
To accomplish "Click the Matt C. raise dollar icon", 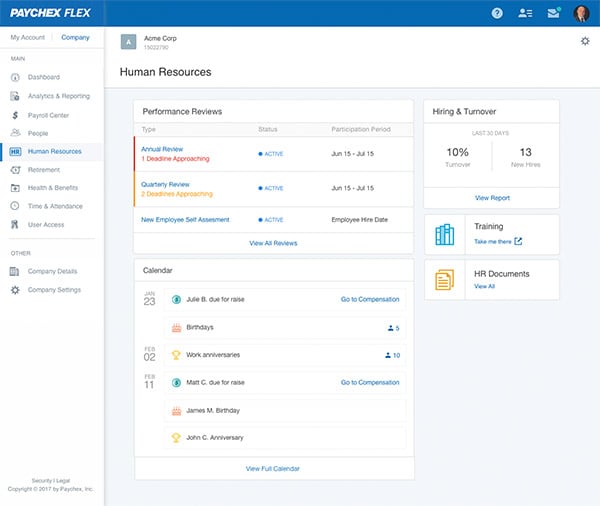I will [x=176, y=382].
